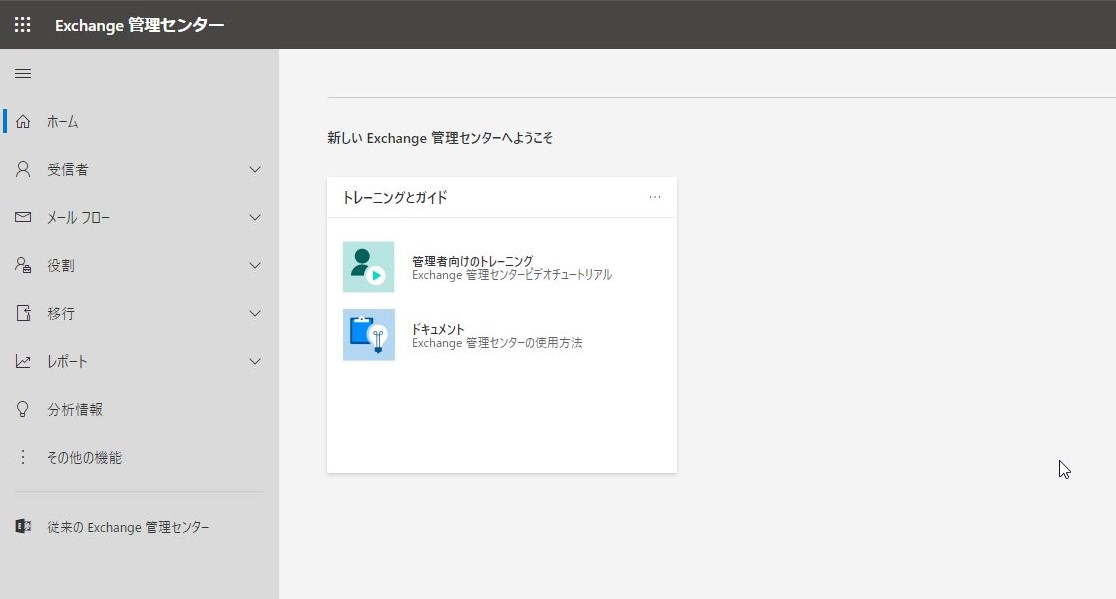Click the 受信者 recipients person icon
The width and height of the screenshot is (1116, 599).
pyautogui.click(x=22, y=169)
